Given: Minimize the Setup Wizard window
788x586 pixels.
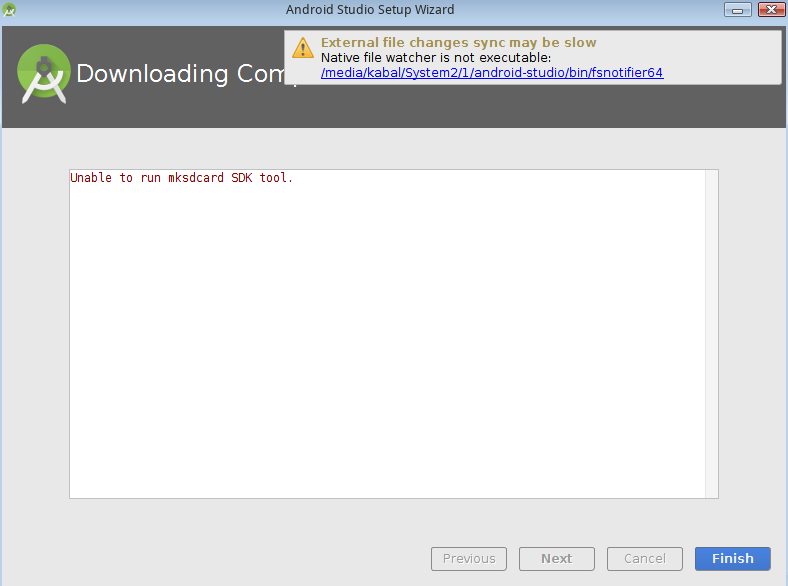Looking at the screenshot, I should (737, 10).
